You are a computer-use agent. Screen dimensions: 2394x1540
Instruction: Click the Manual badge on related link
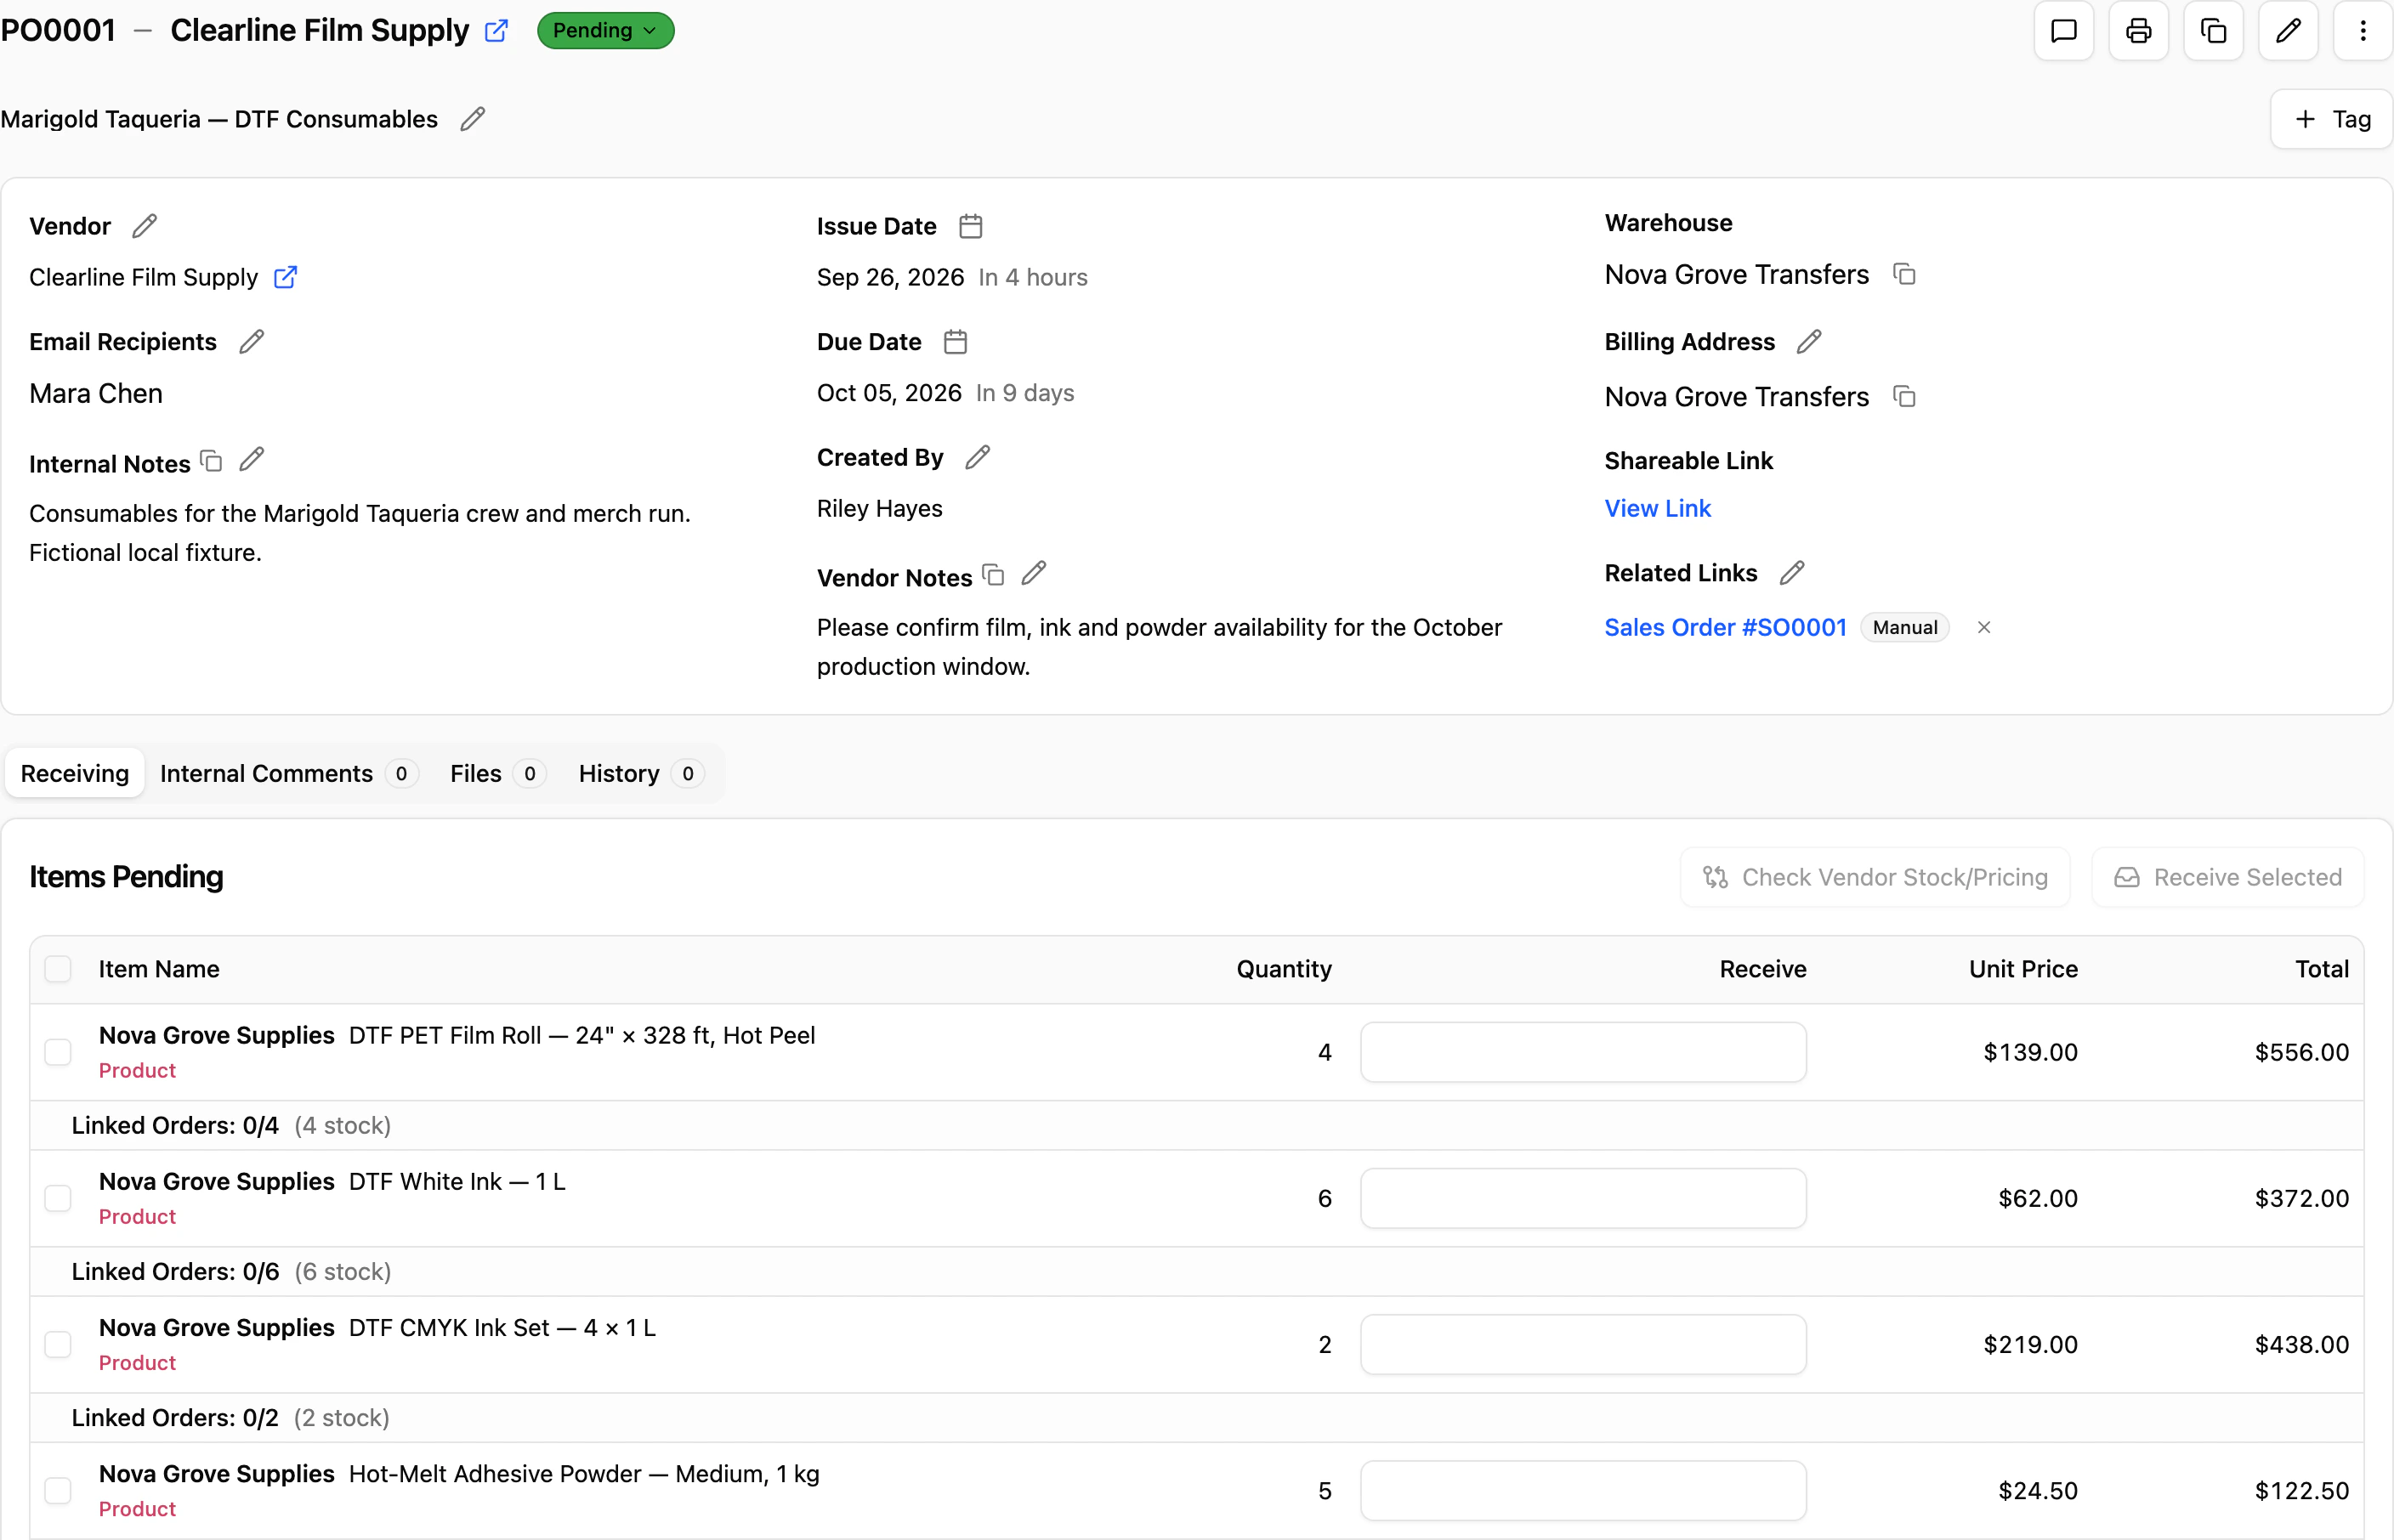click(x=1905, y=628)
